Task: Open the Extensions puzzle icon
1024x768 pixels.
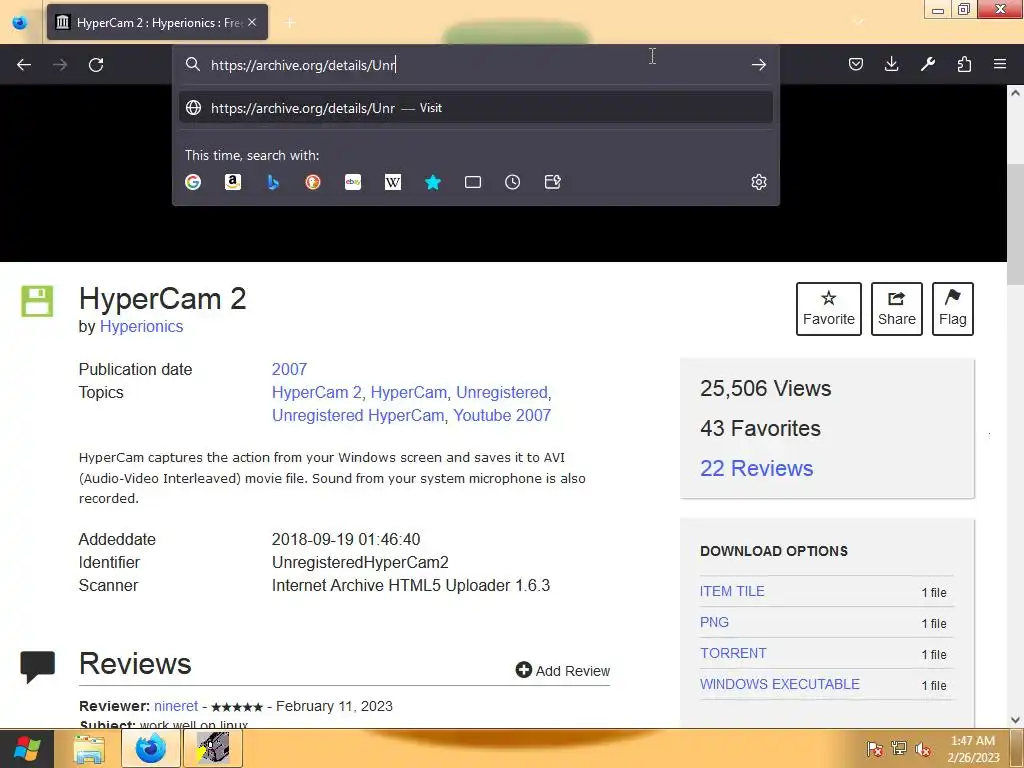Action: click(964, 64)
